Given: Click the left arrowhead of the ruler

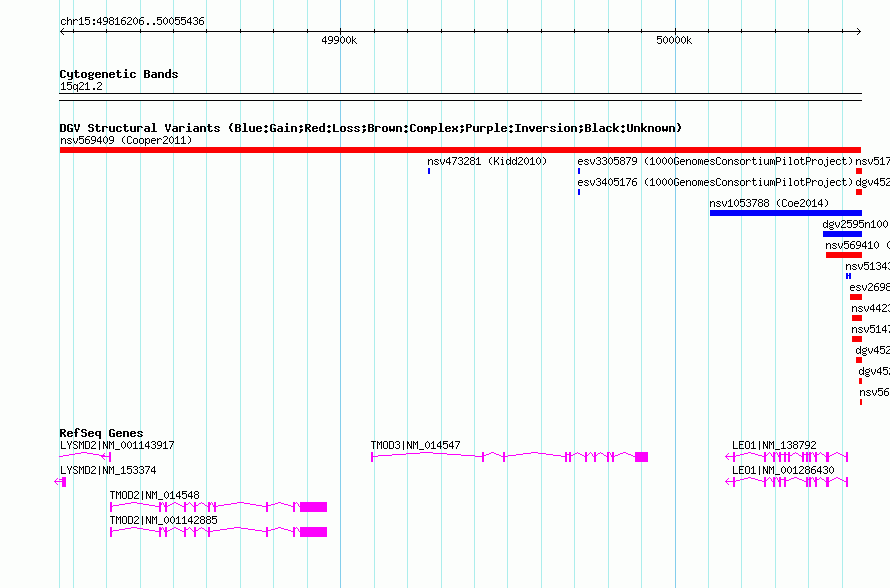Looking at the screenshot, I should click(x=62, y=32).
